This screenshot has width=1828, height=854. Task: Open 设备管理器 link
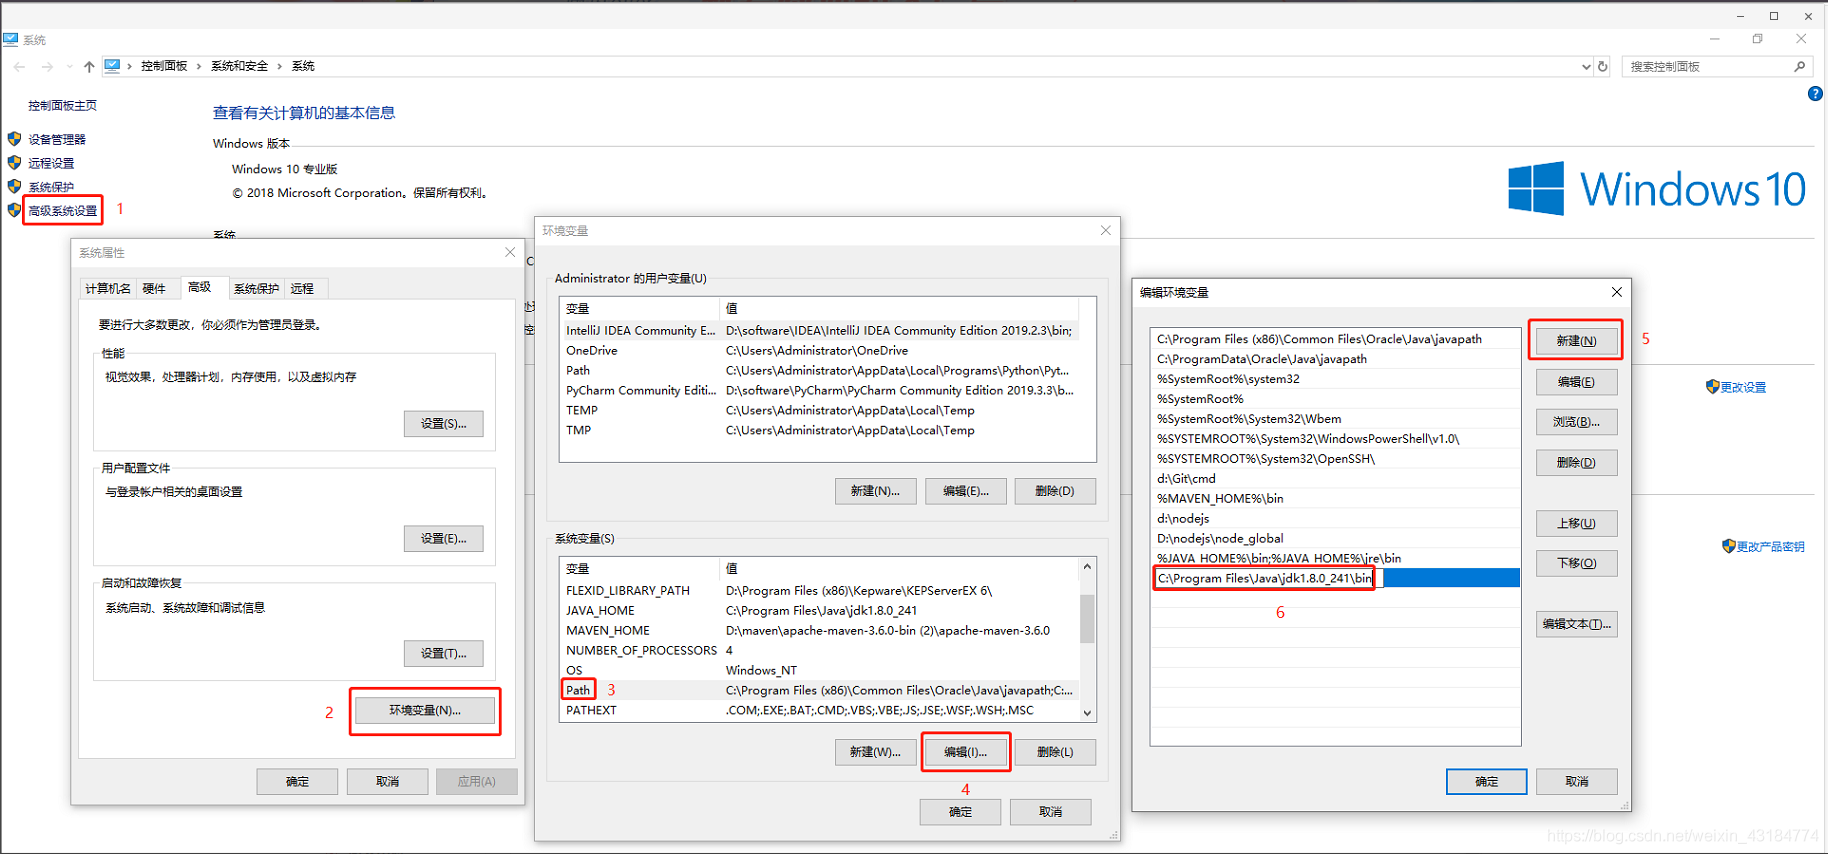coord(57,139)
